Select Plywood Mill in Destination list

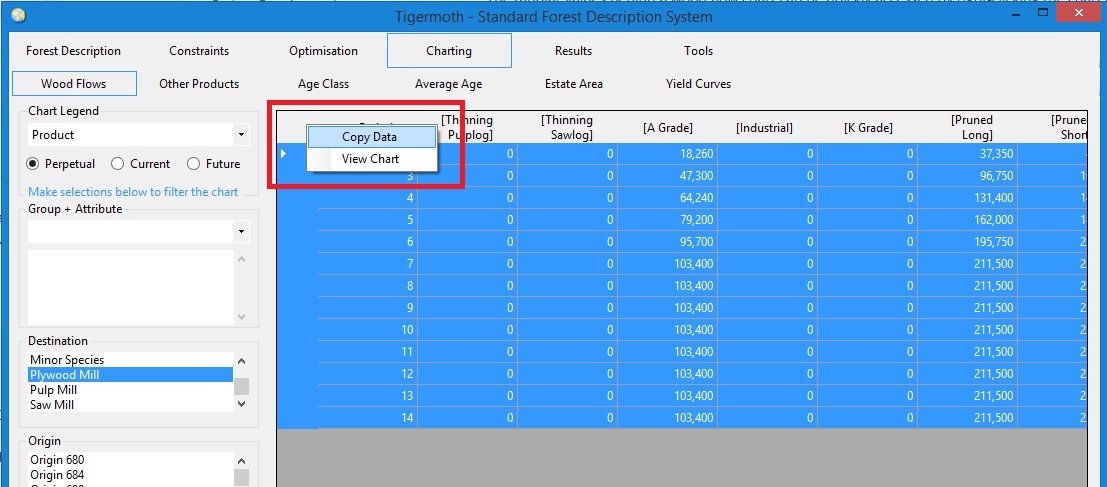pos(131,375)
